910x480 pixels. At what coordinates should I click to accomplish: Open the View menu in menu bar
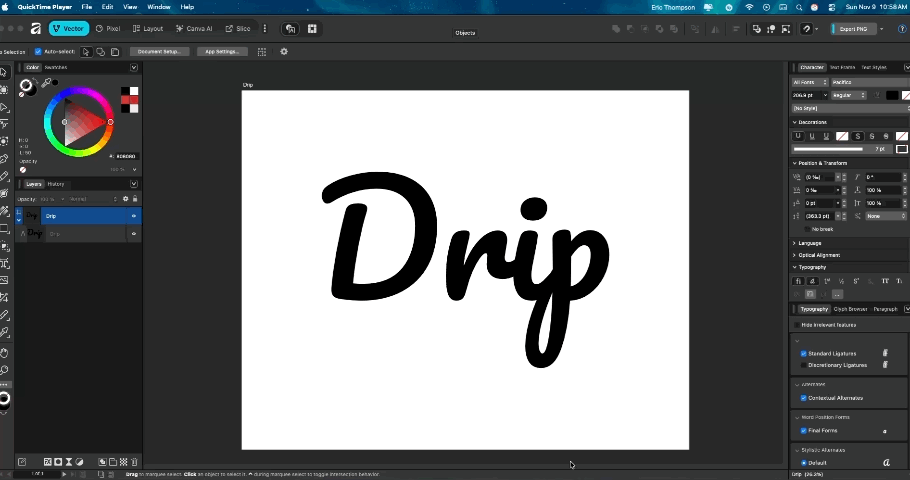click(130, 7)
